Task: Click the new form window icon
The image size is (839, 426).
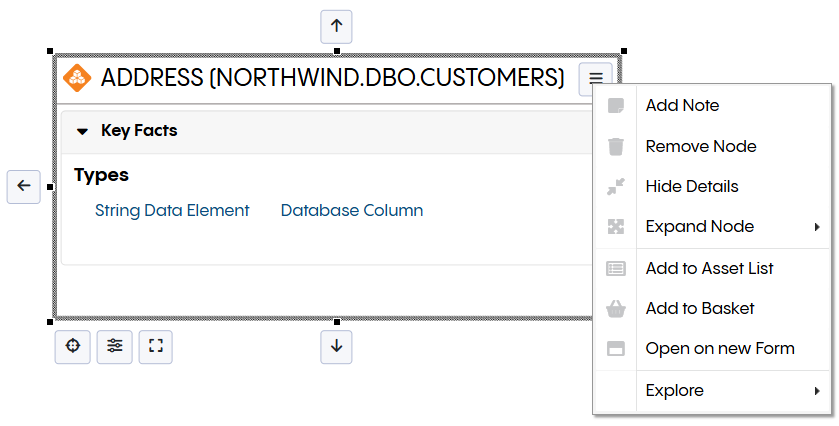Action: (616, 349)
